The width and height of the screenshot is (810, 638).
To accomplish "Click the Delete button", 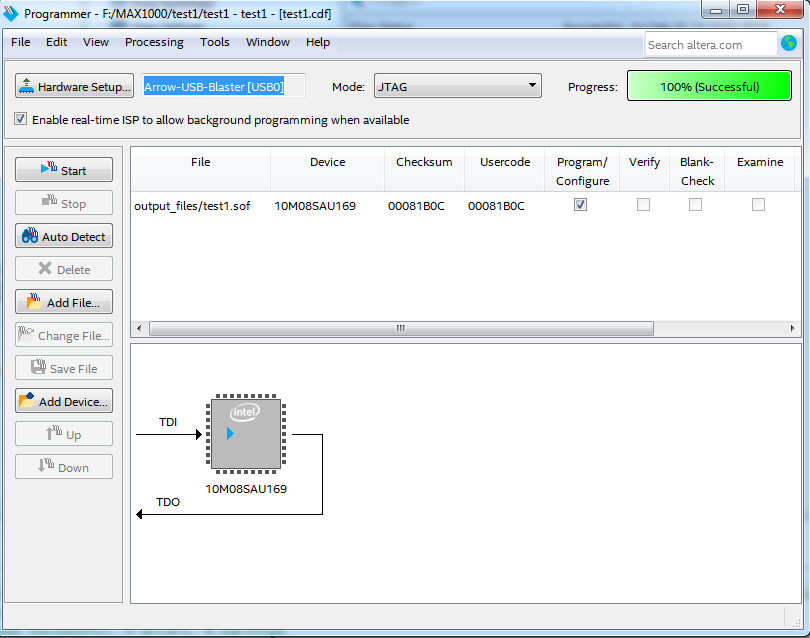I will [x=64, y=269].
